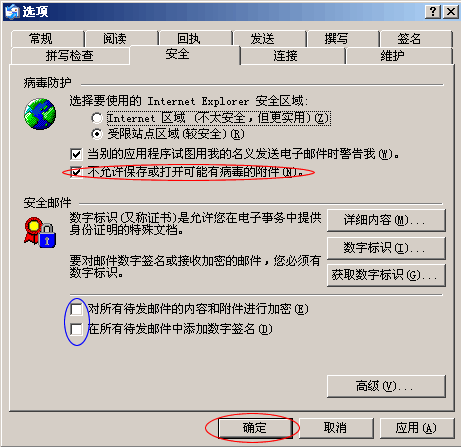Select the Internet 区域 radio option
Screen dimensions: 461x447
click(x=97, y=118)
